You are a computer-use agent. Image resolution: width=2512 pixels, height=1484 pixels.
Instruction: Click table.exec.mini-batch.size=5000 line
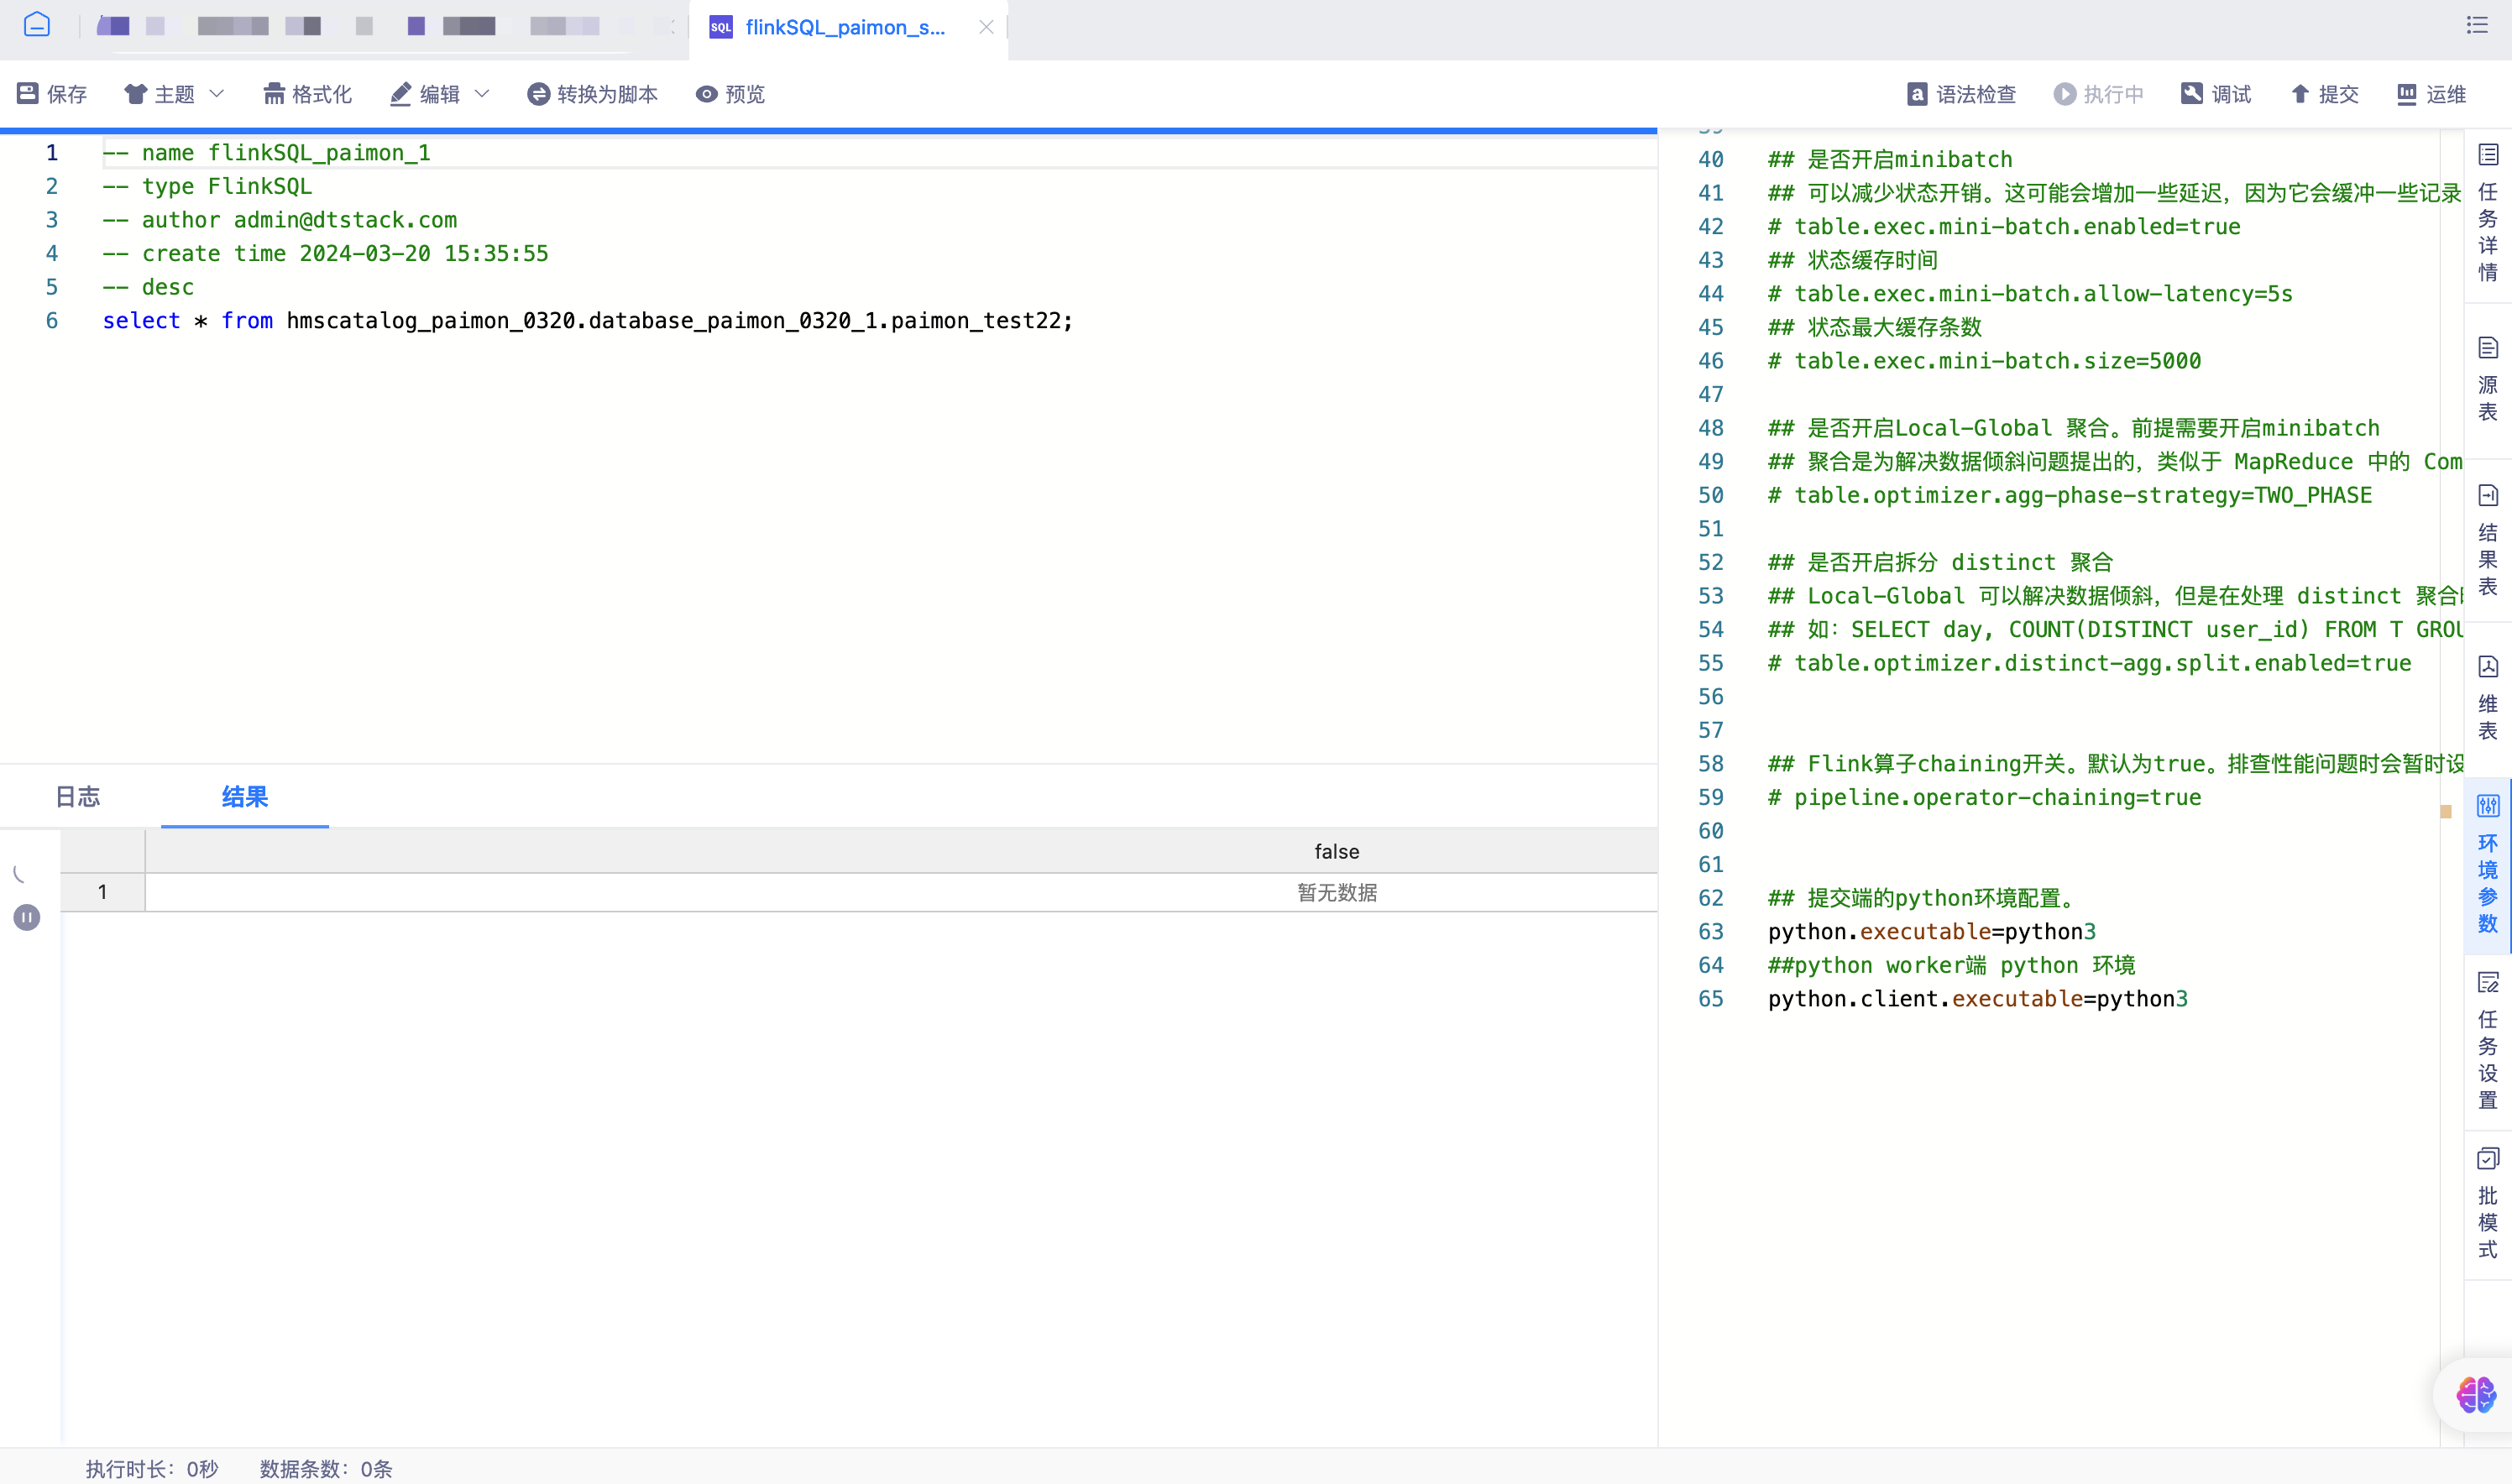1984,361
